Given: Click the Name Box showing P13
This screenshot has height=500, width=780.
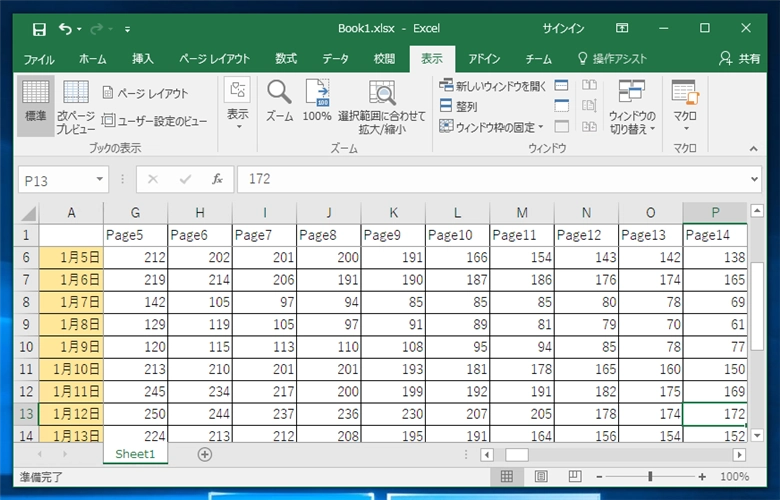Looking at the screenshot, I should click(x=56, y=180).
